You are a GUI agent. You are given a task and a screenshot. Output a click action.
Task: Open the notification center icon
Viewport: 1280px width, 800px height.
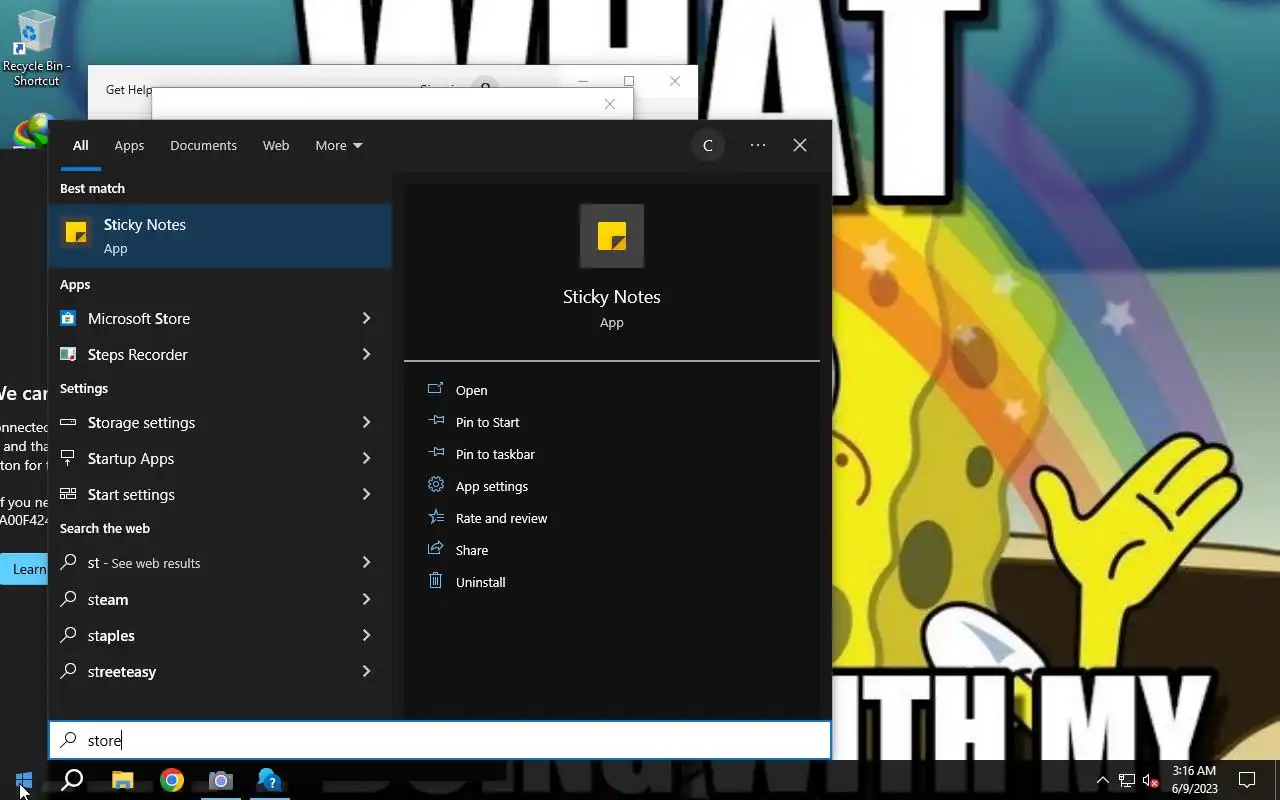(1247, 780)
